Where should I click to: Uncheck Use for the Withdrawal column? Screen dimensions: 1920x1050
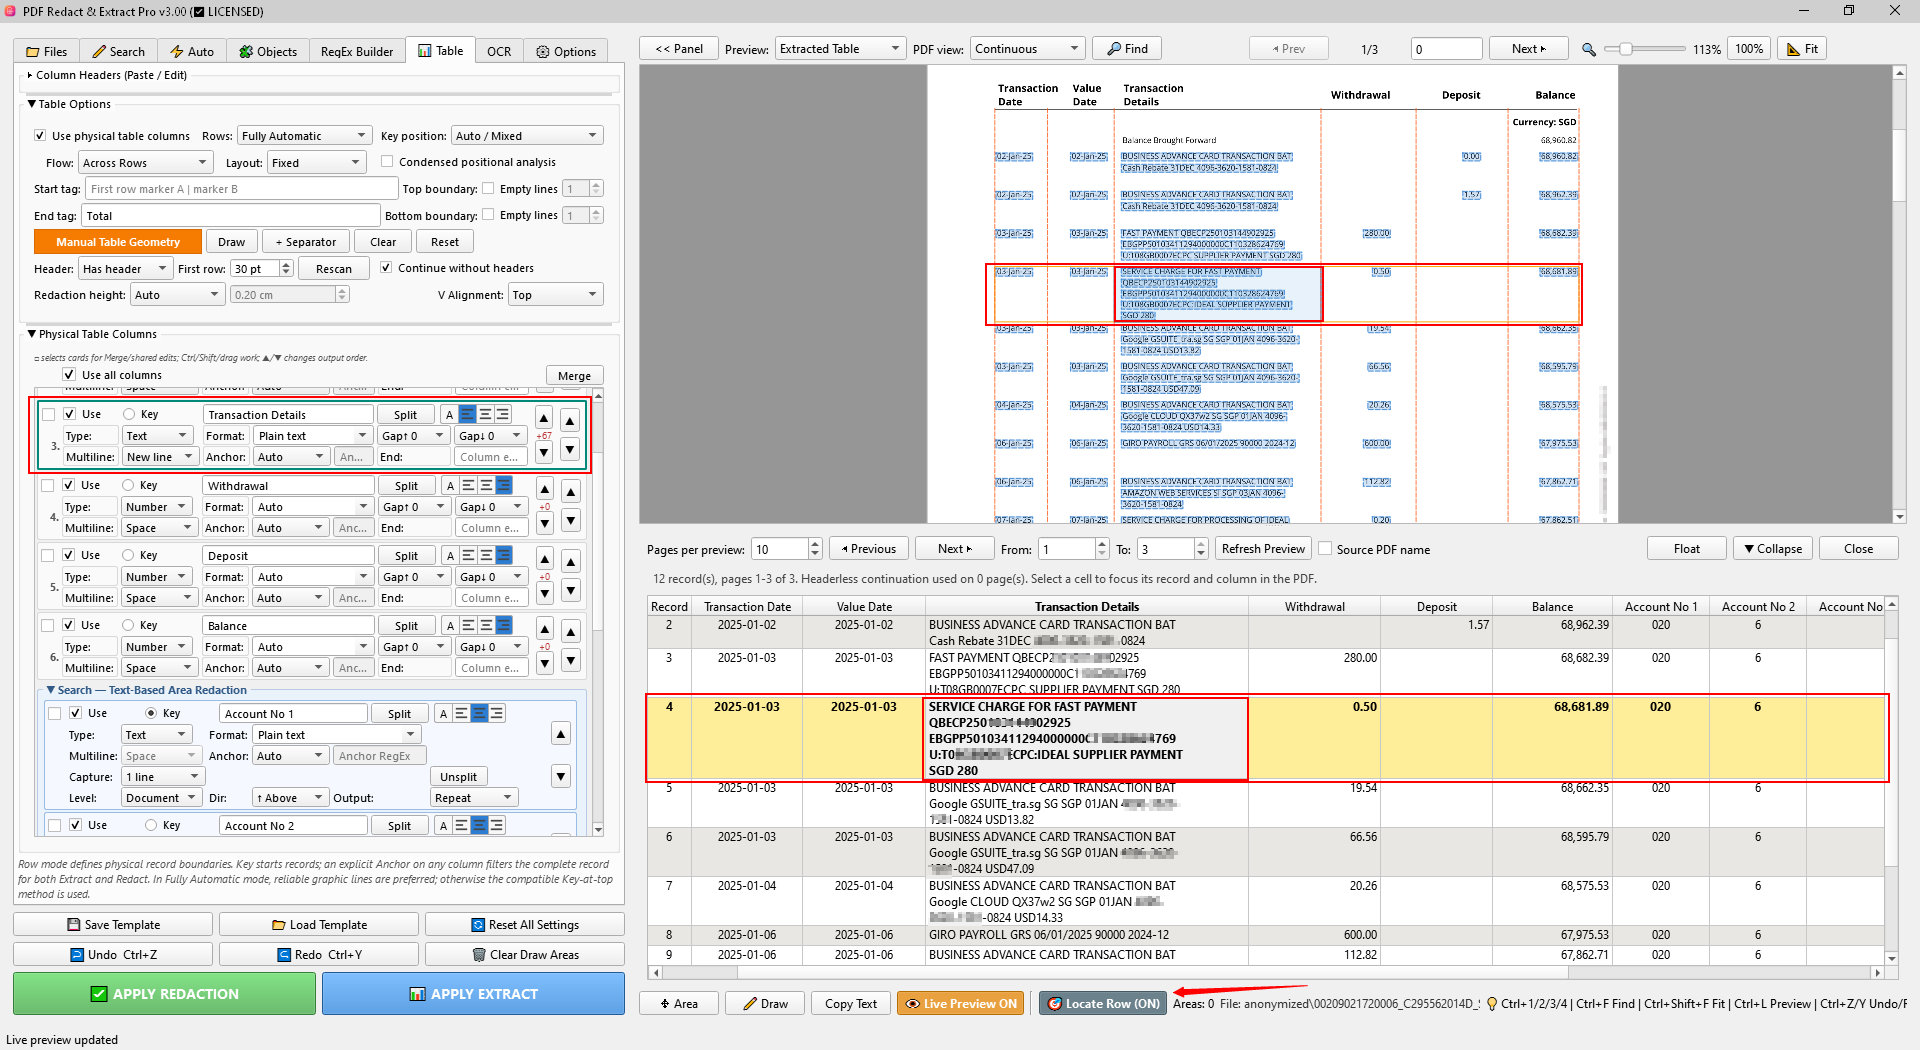pyautogui.click(x=69, y=485)
